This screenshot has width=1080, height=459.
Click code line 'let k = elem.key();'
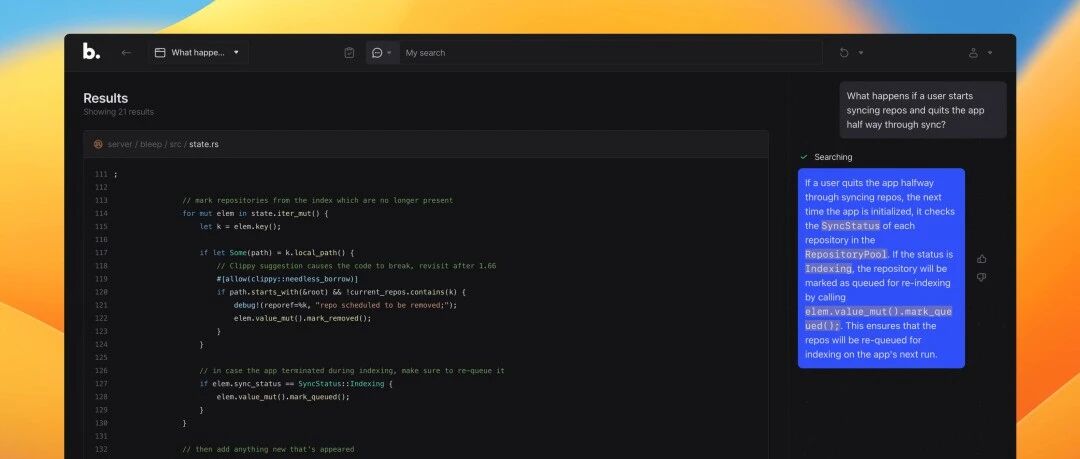(x=240, y=227)
